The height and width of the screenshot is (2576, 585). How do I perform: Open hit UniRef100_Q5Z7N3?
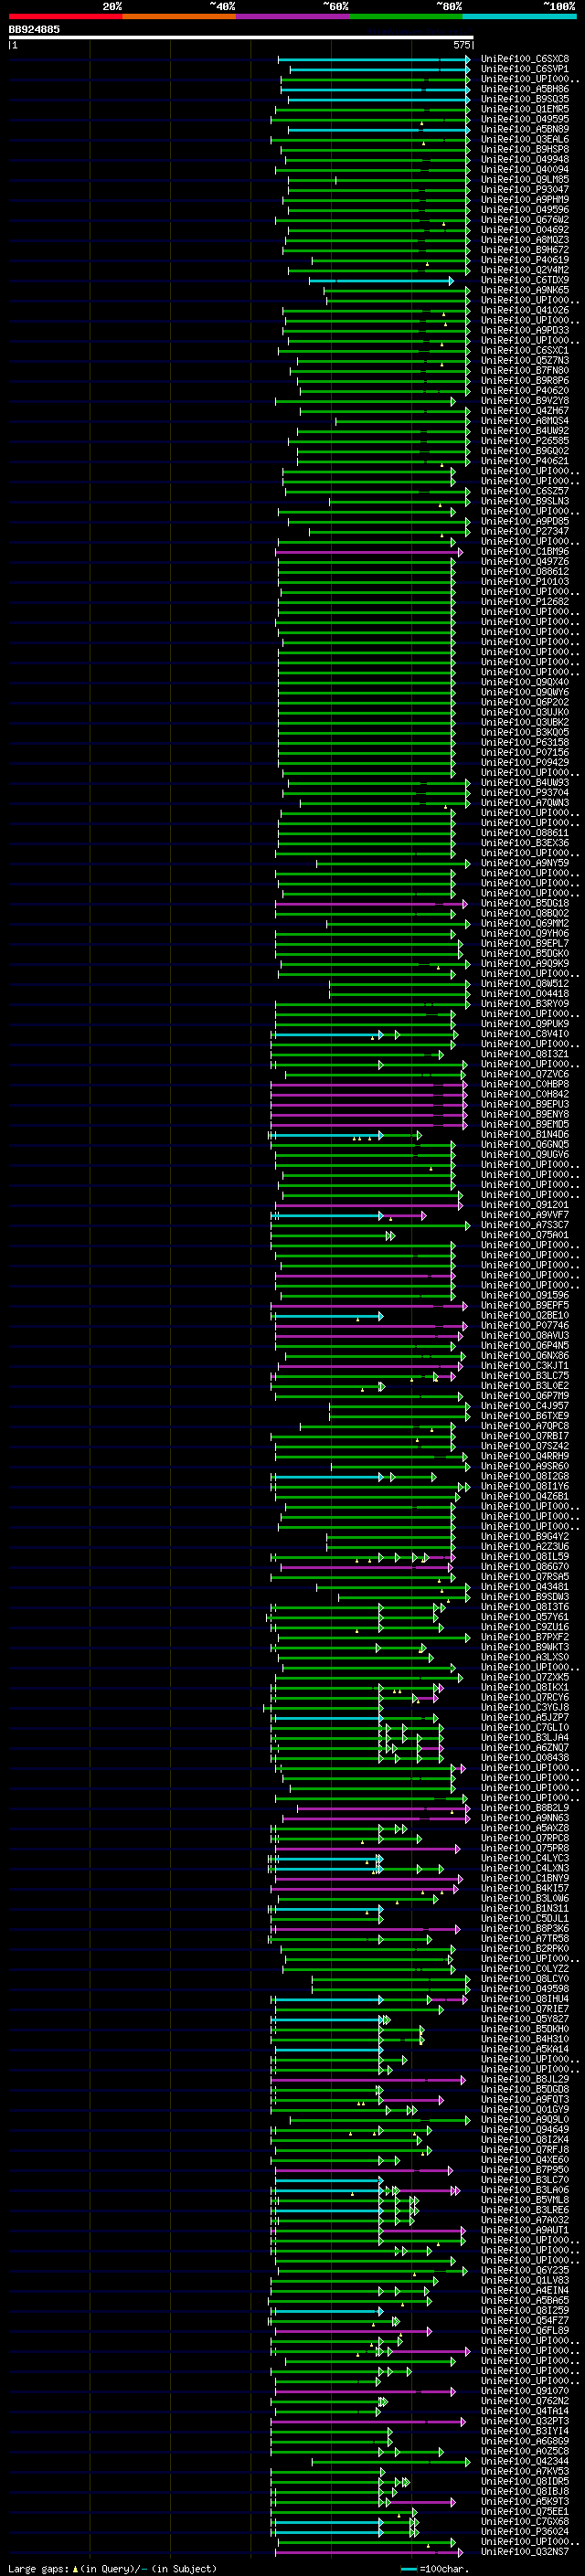point(525,361)
